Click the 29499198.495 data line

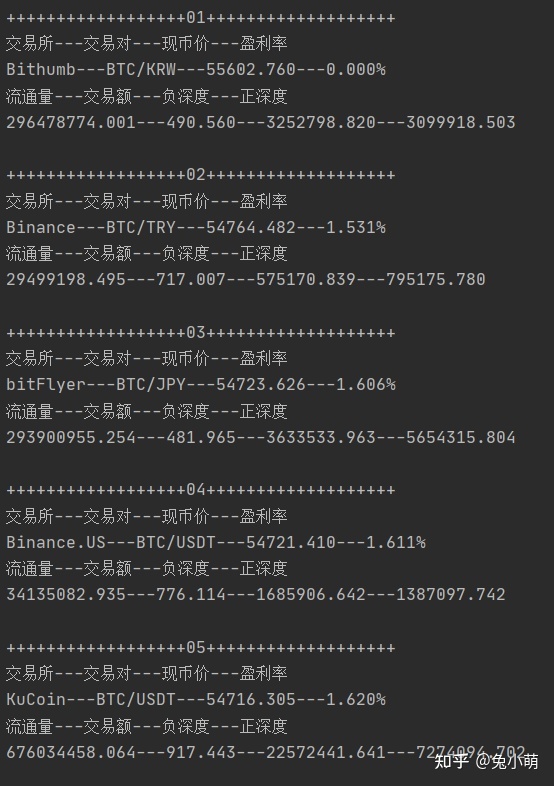pyautogui.click(x=246, y=279)
